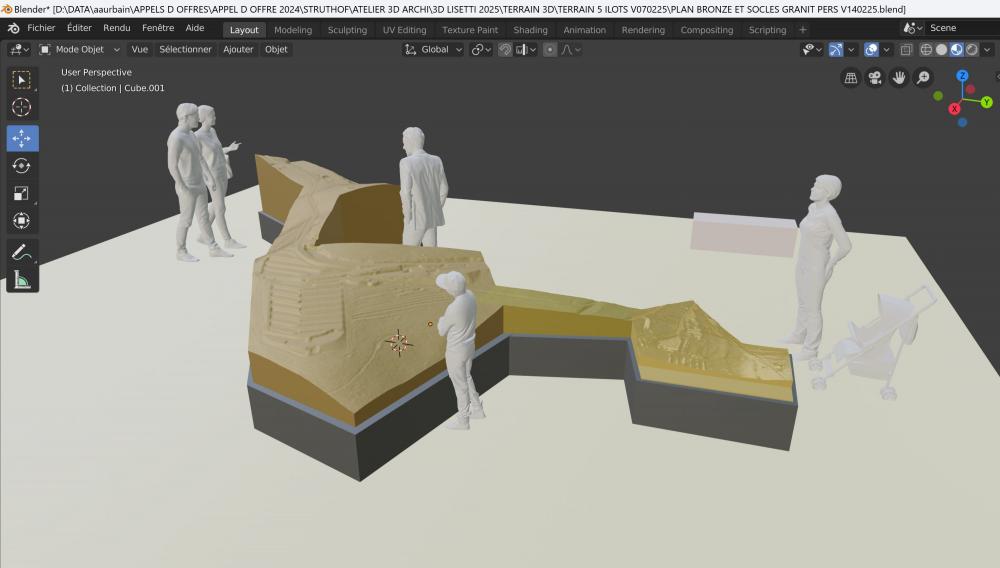The width and height of the screenshot is (1000, 568).
Task: Enable proportional editing toggle
Action: click(550, 49)
